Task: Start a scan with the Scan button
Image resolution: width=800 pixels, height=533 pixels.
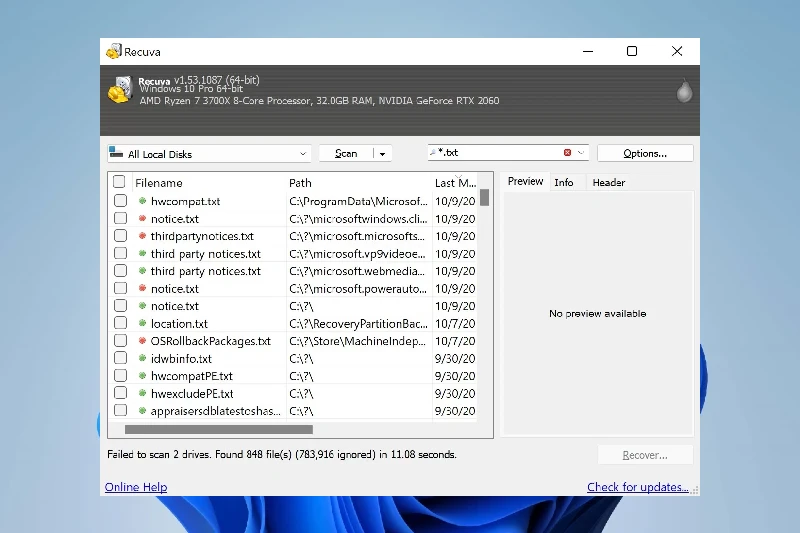Action: [x=346, y=154]
